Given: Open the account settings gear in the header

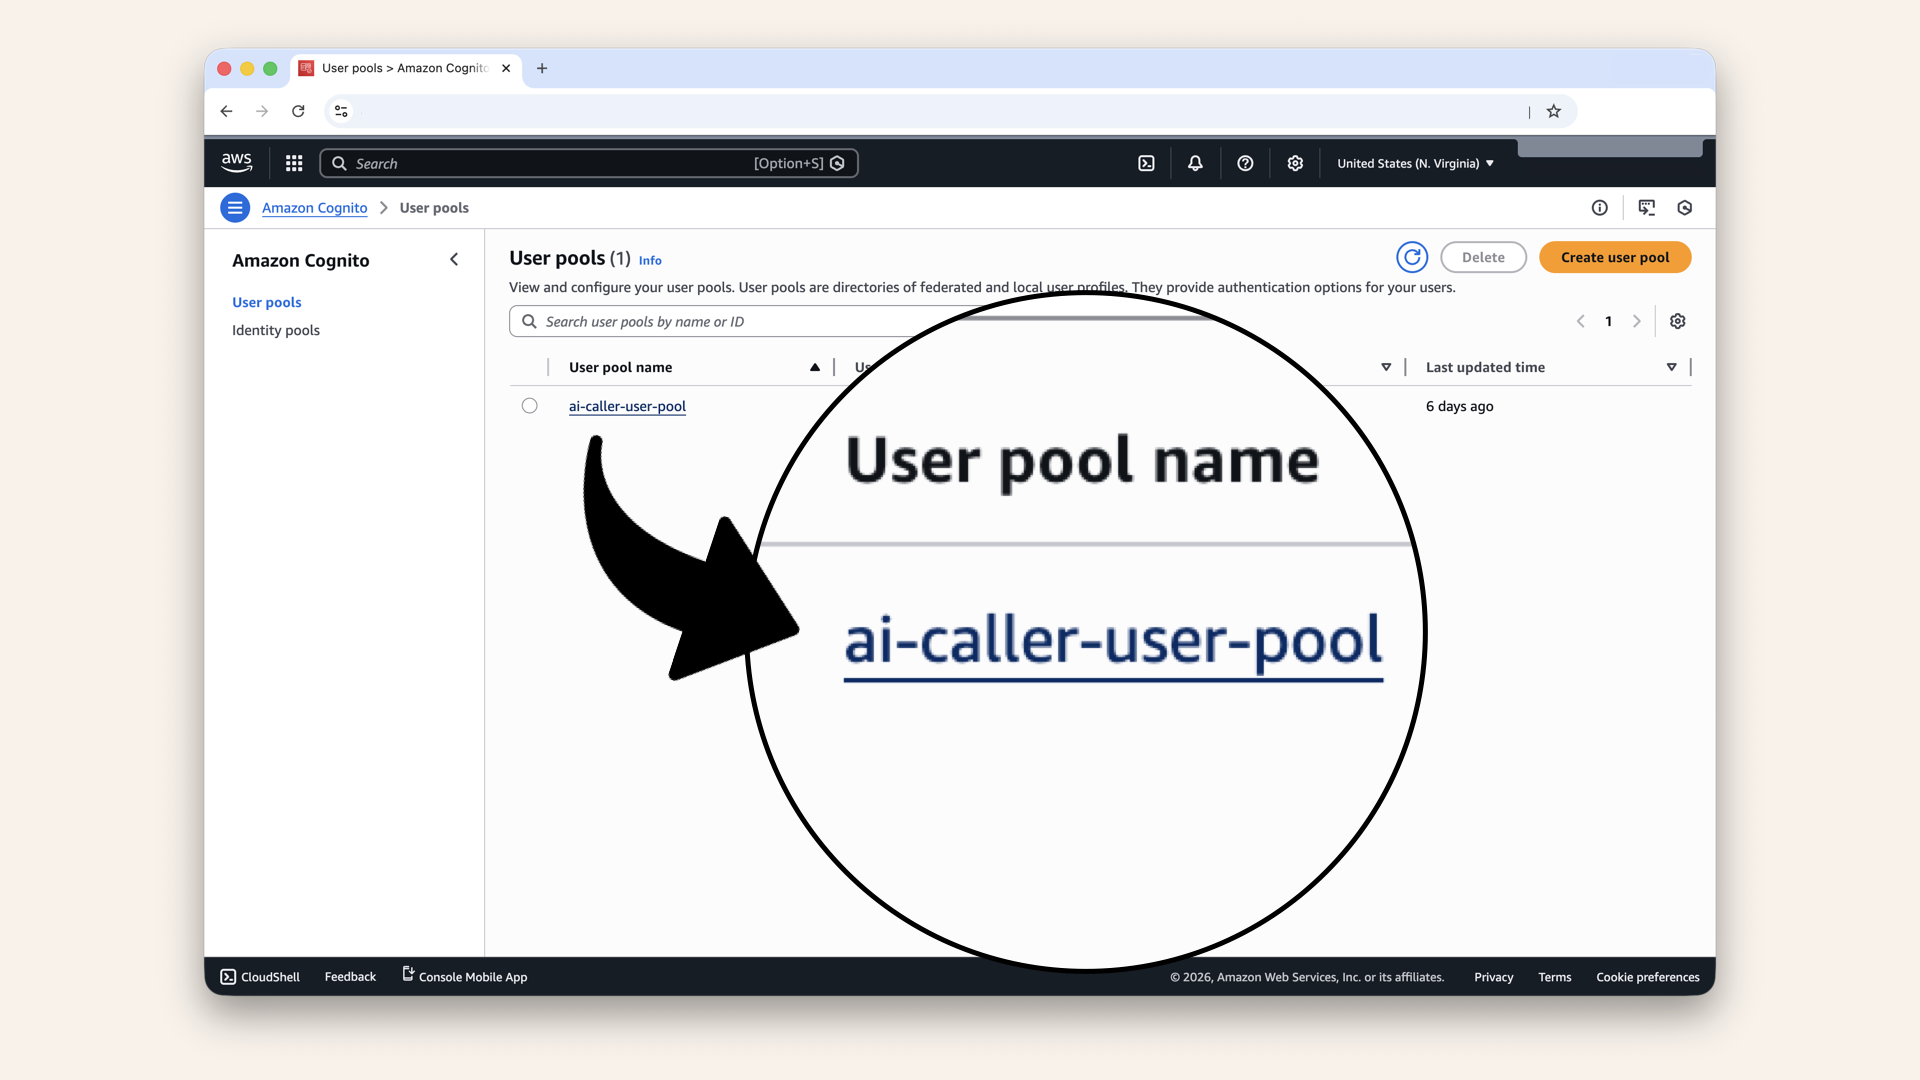Looking at the screenshot, I should click(x=1295, y=162).
